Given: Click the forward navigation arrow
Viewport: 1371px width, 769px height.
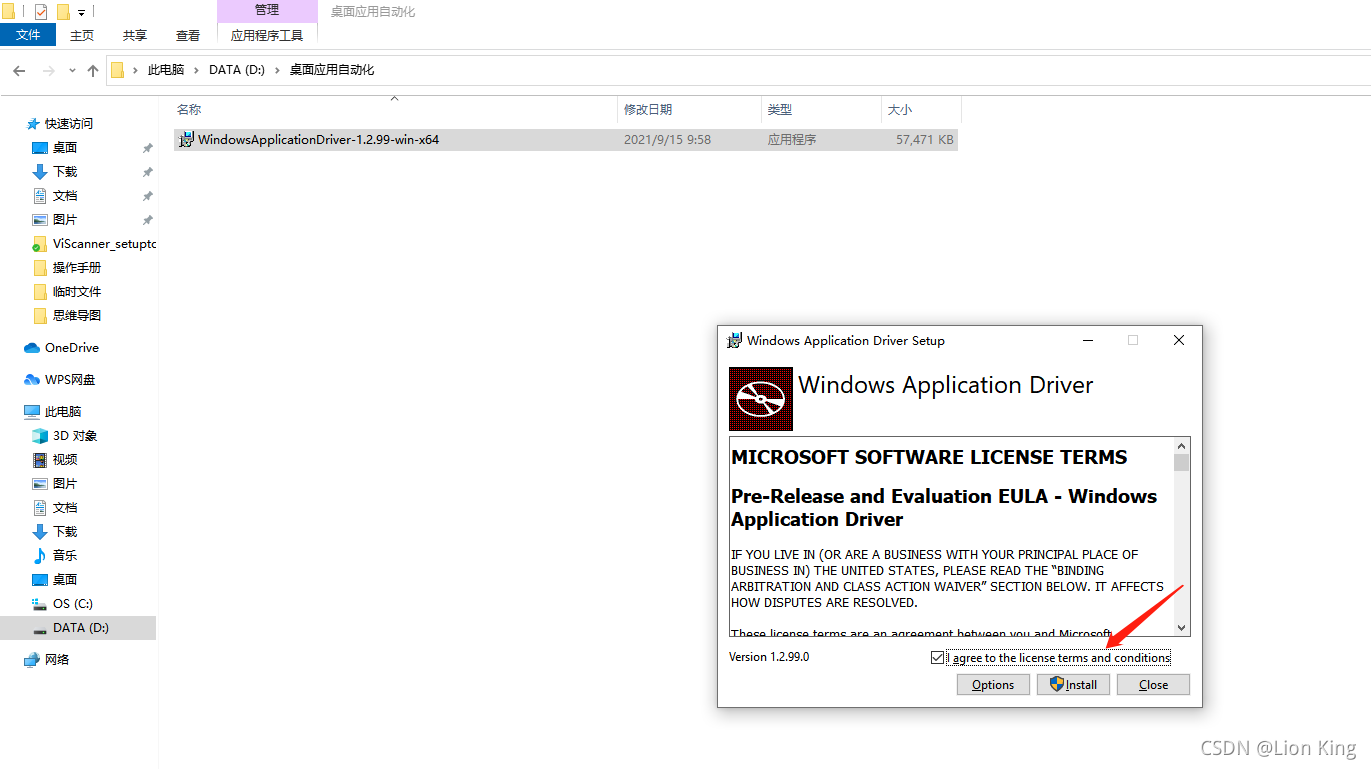Looking at the screenshot, I should (x=48, y=71).
